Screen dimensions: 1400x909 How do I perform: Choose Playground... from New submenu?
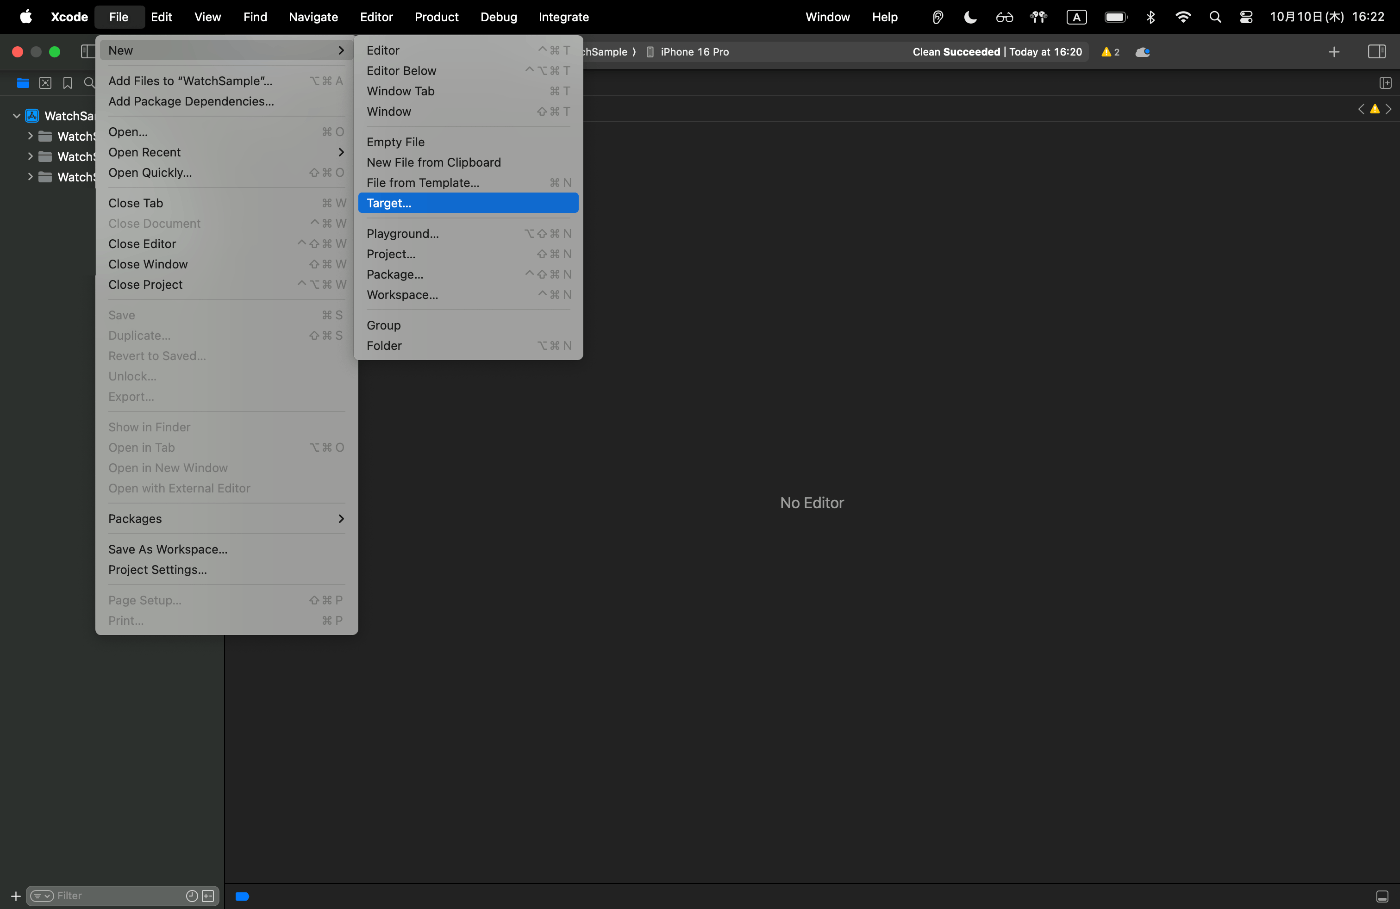(468, 234)
